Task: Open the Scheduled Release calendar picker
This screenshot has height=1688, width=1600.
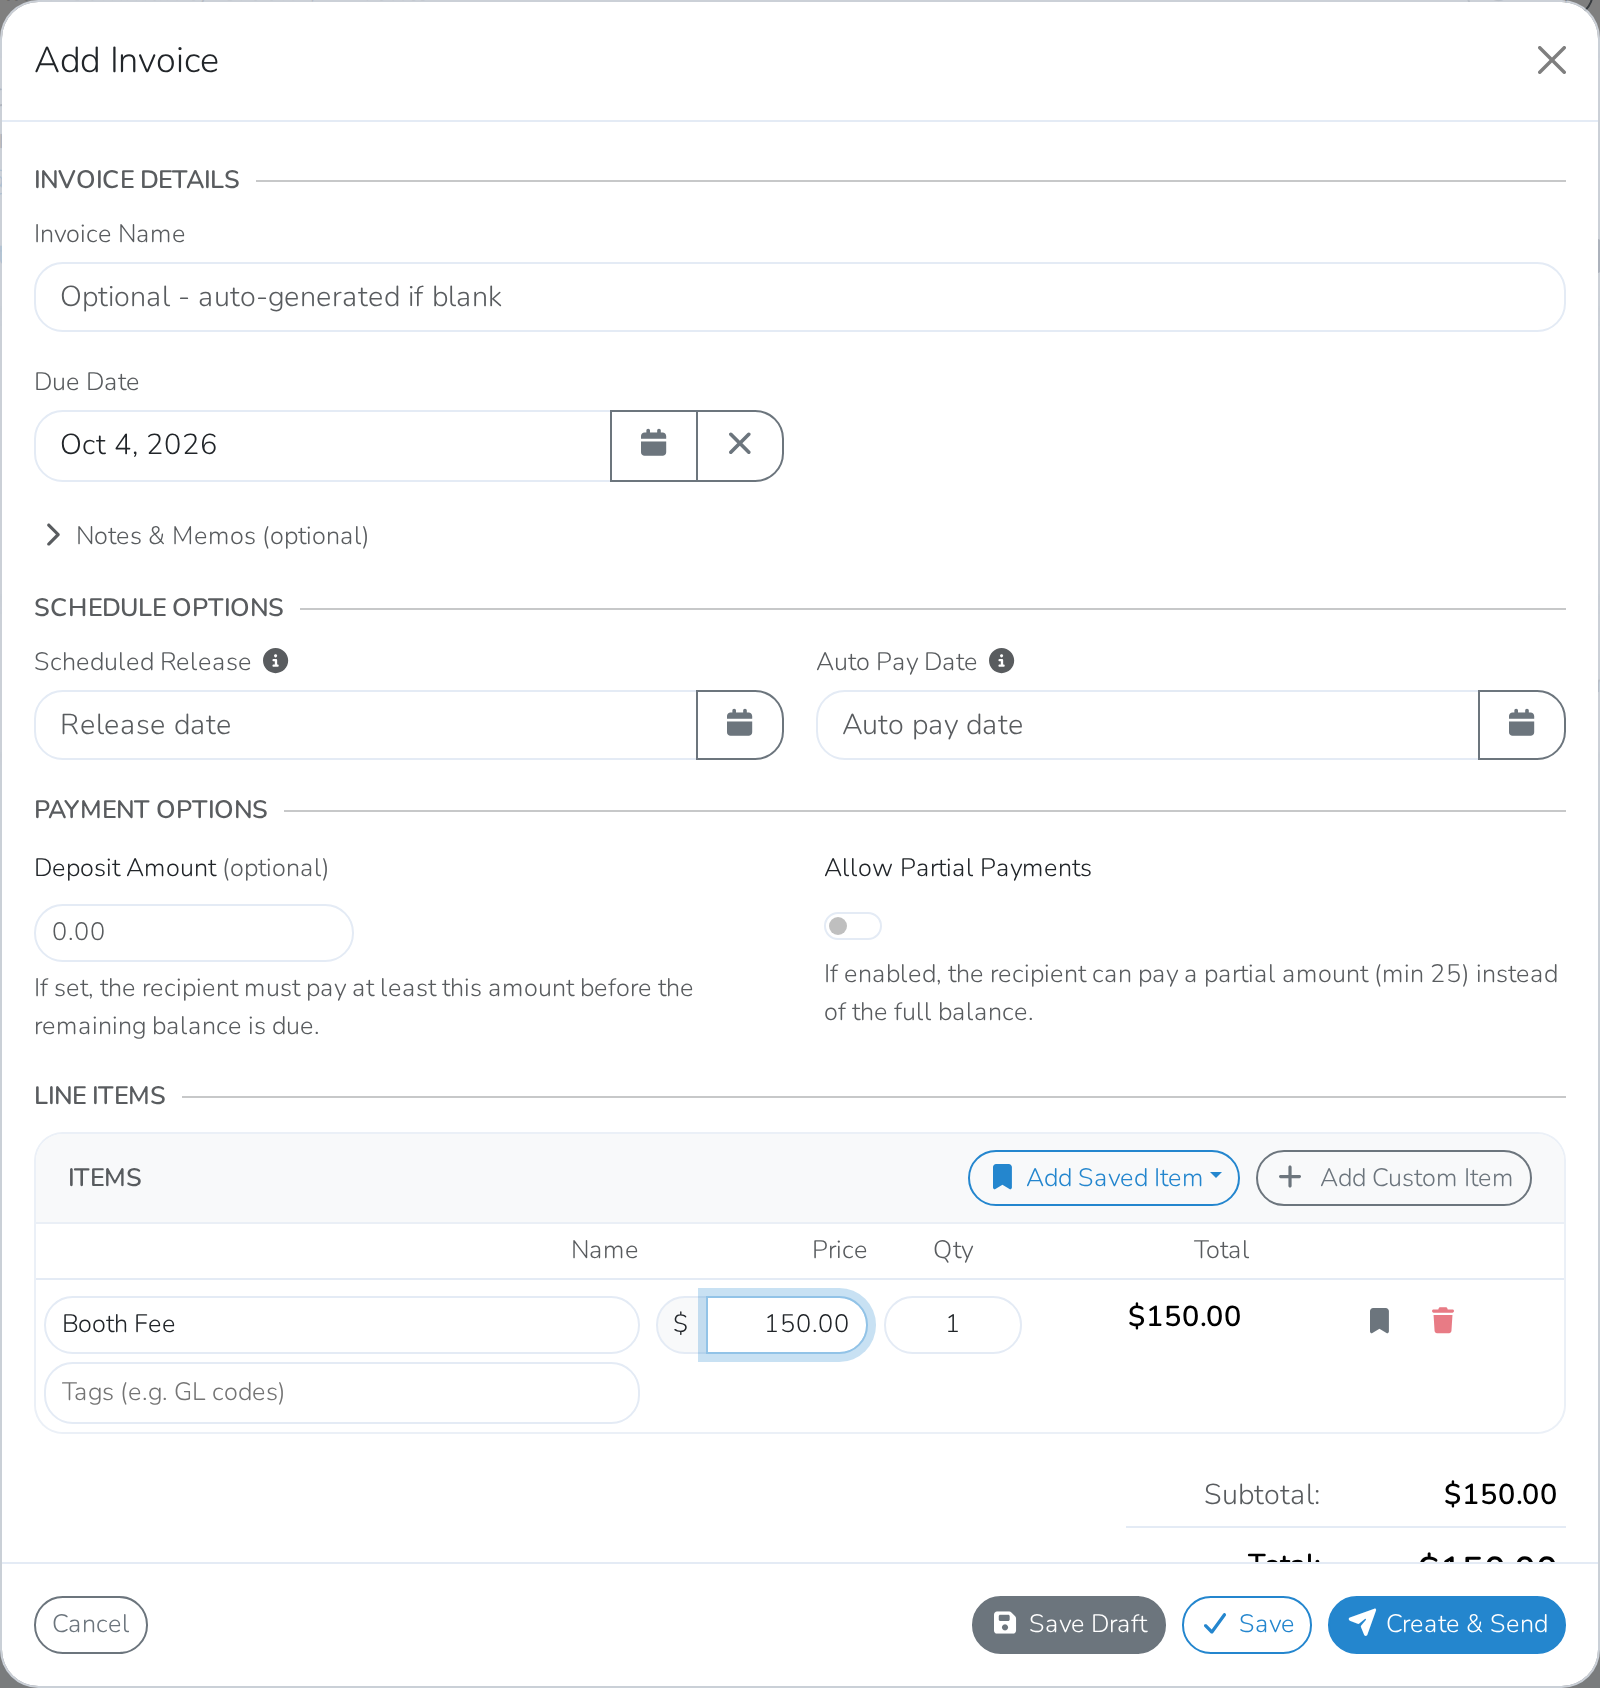Action: coord(740,725)
